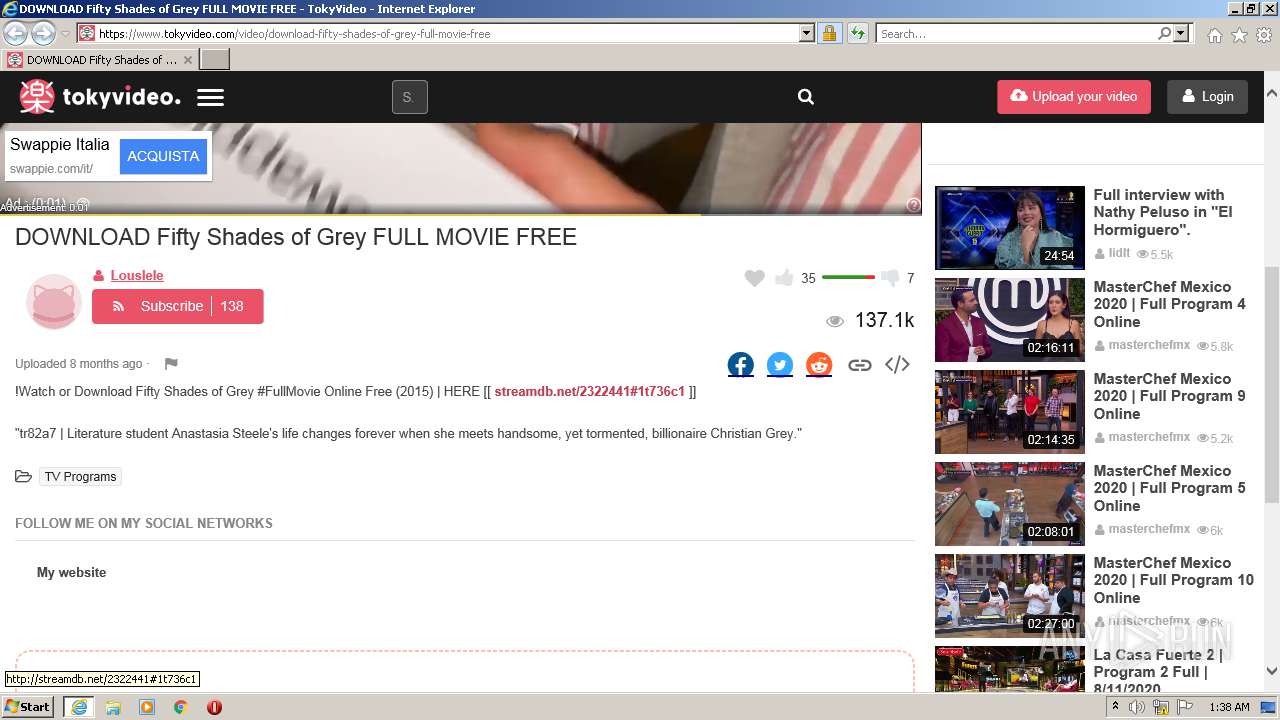The height and width of the screenshot is (720, 1280).
Task: Click the thumbs down dislike icon
Action: 890,278
